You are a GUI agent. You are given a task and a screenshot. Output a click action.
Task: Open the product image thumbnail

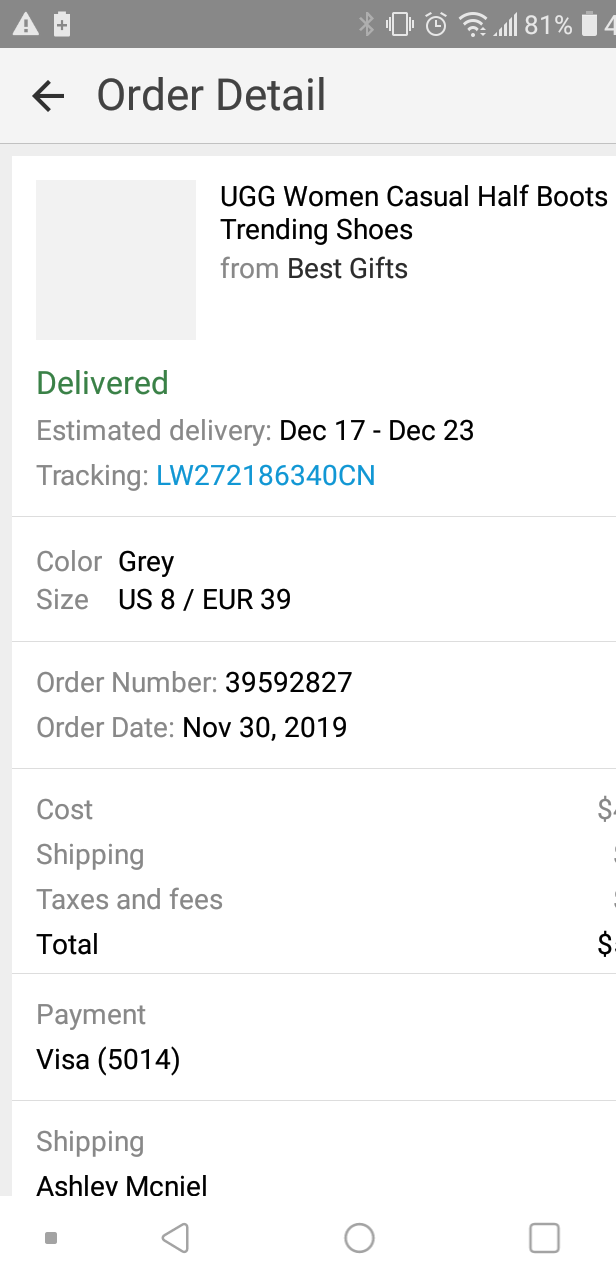pyautogui.click(x=116, y=260)
